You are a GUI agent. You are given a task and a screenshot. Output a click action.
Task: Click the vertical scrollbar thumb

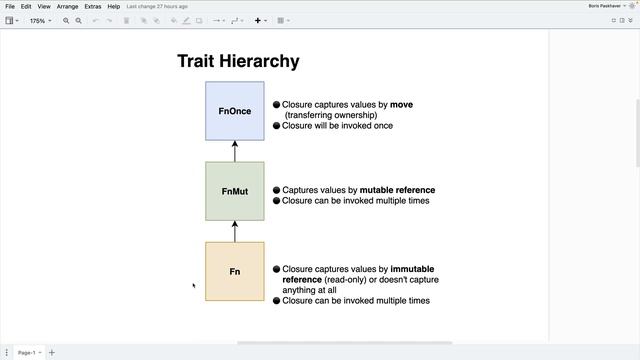click(x=638, y=133)
